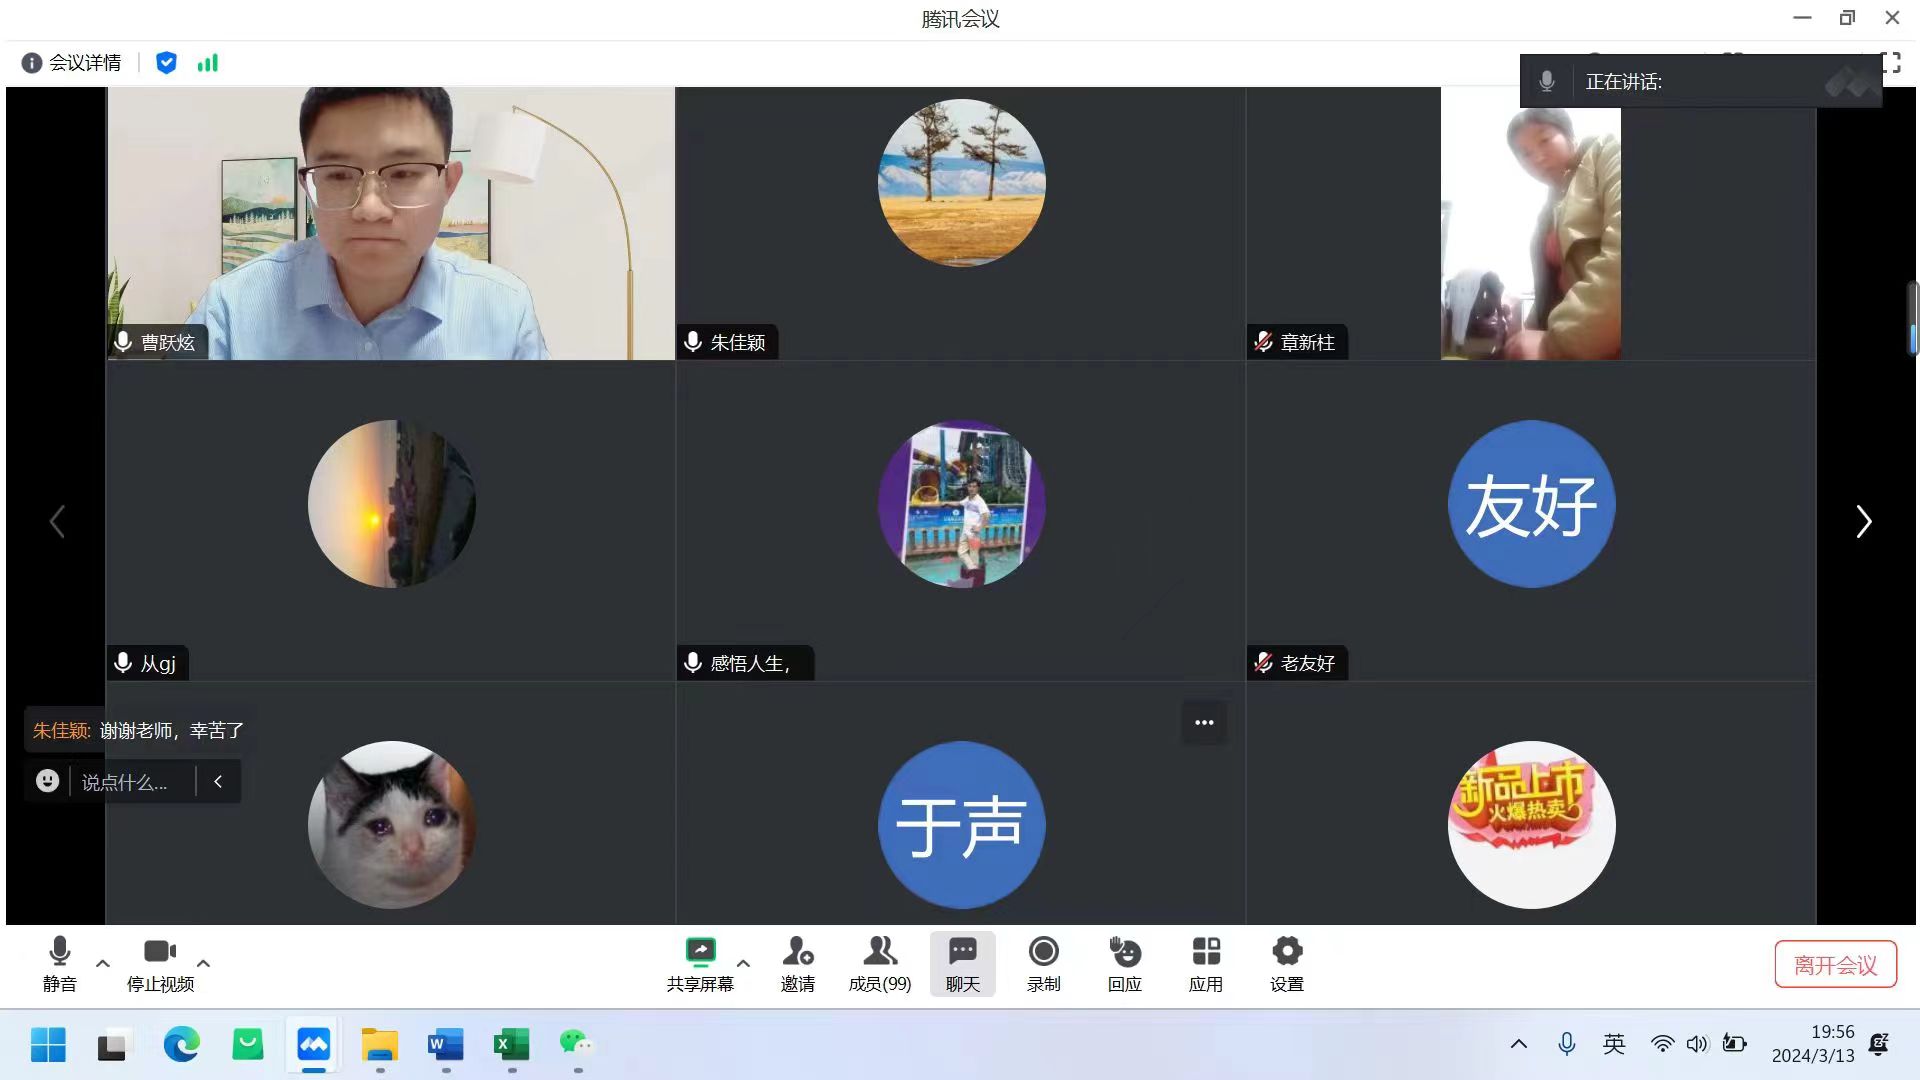Click mic icon of 从gj
The image size is (1920, 1080).
[x=123, y=663]
